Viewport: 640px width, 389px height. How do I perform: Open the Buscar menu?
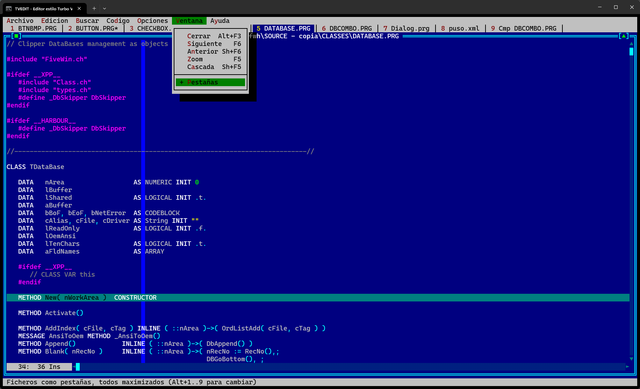[x=87, y=20]
